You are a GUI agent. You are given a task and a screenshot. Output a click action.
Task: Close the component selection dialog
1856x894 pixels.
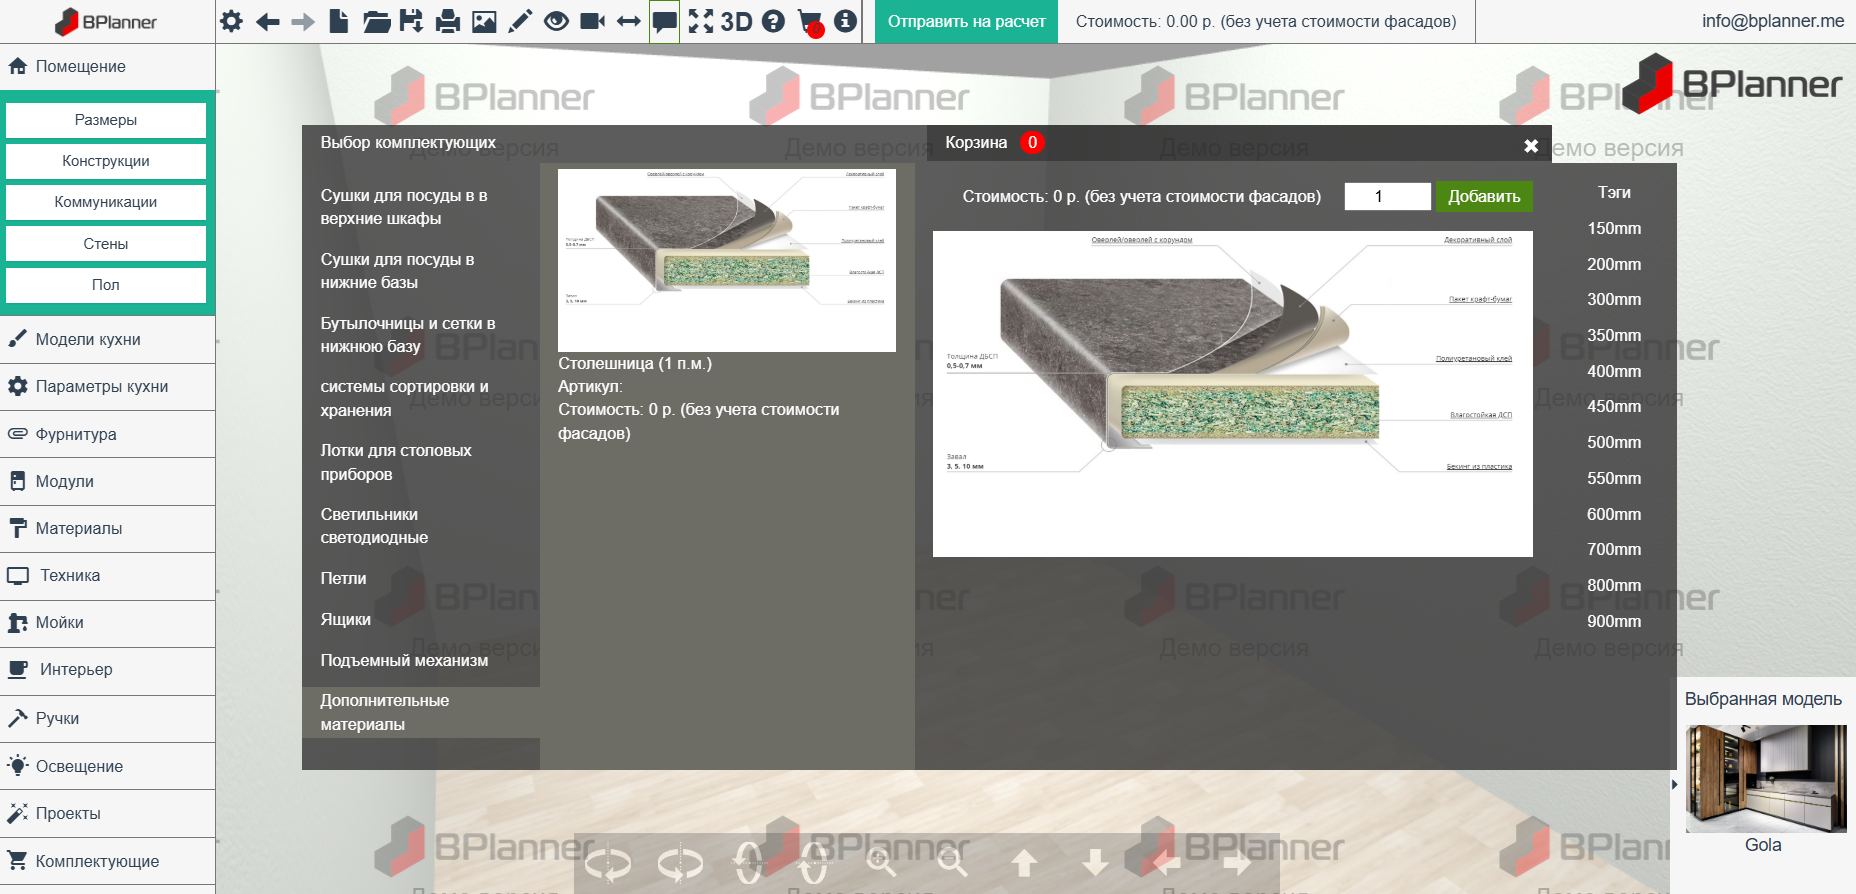(x=1531, y=146)
